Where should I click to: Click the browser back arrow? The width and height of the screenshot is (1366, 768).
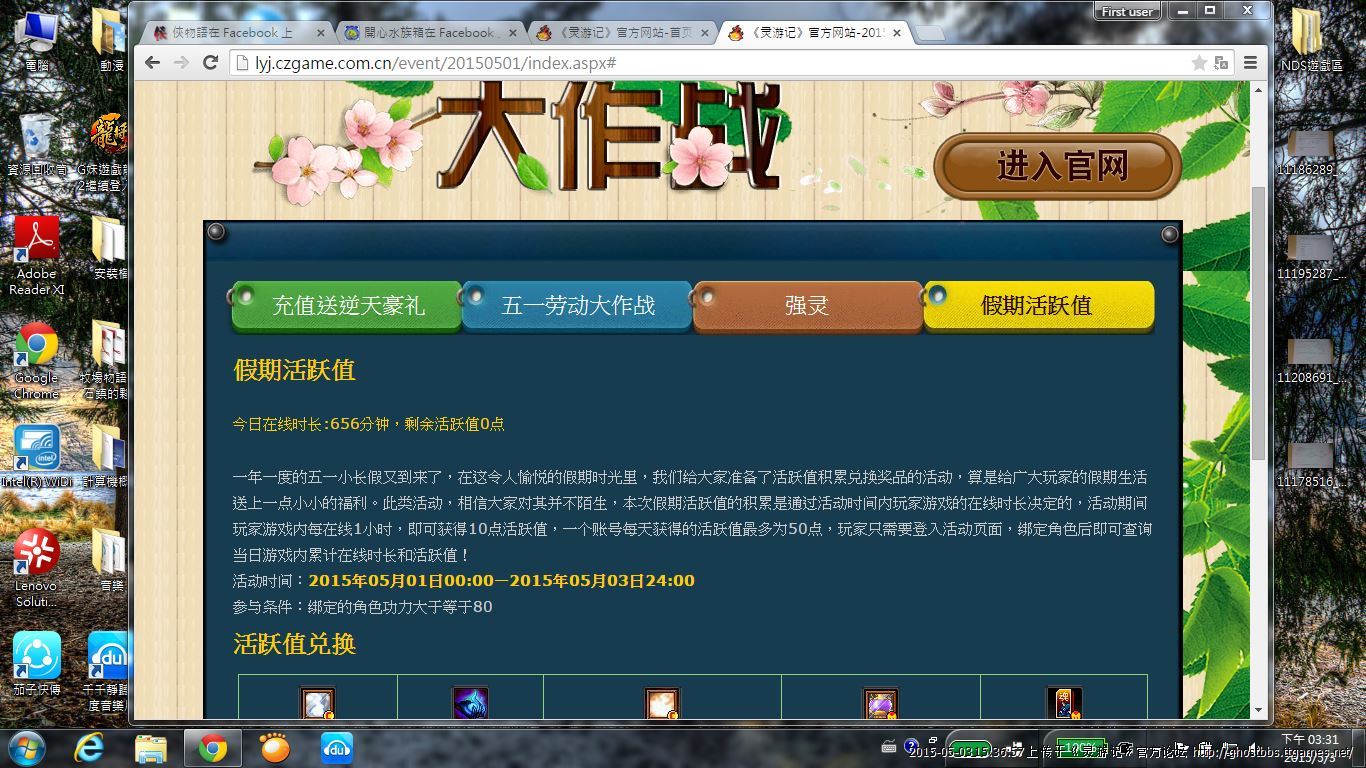pyautogui.click(x=152, y=62)
